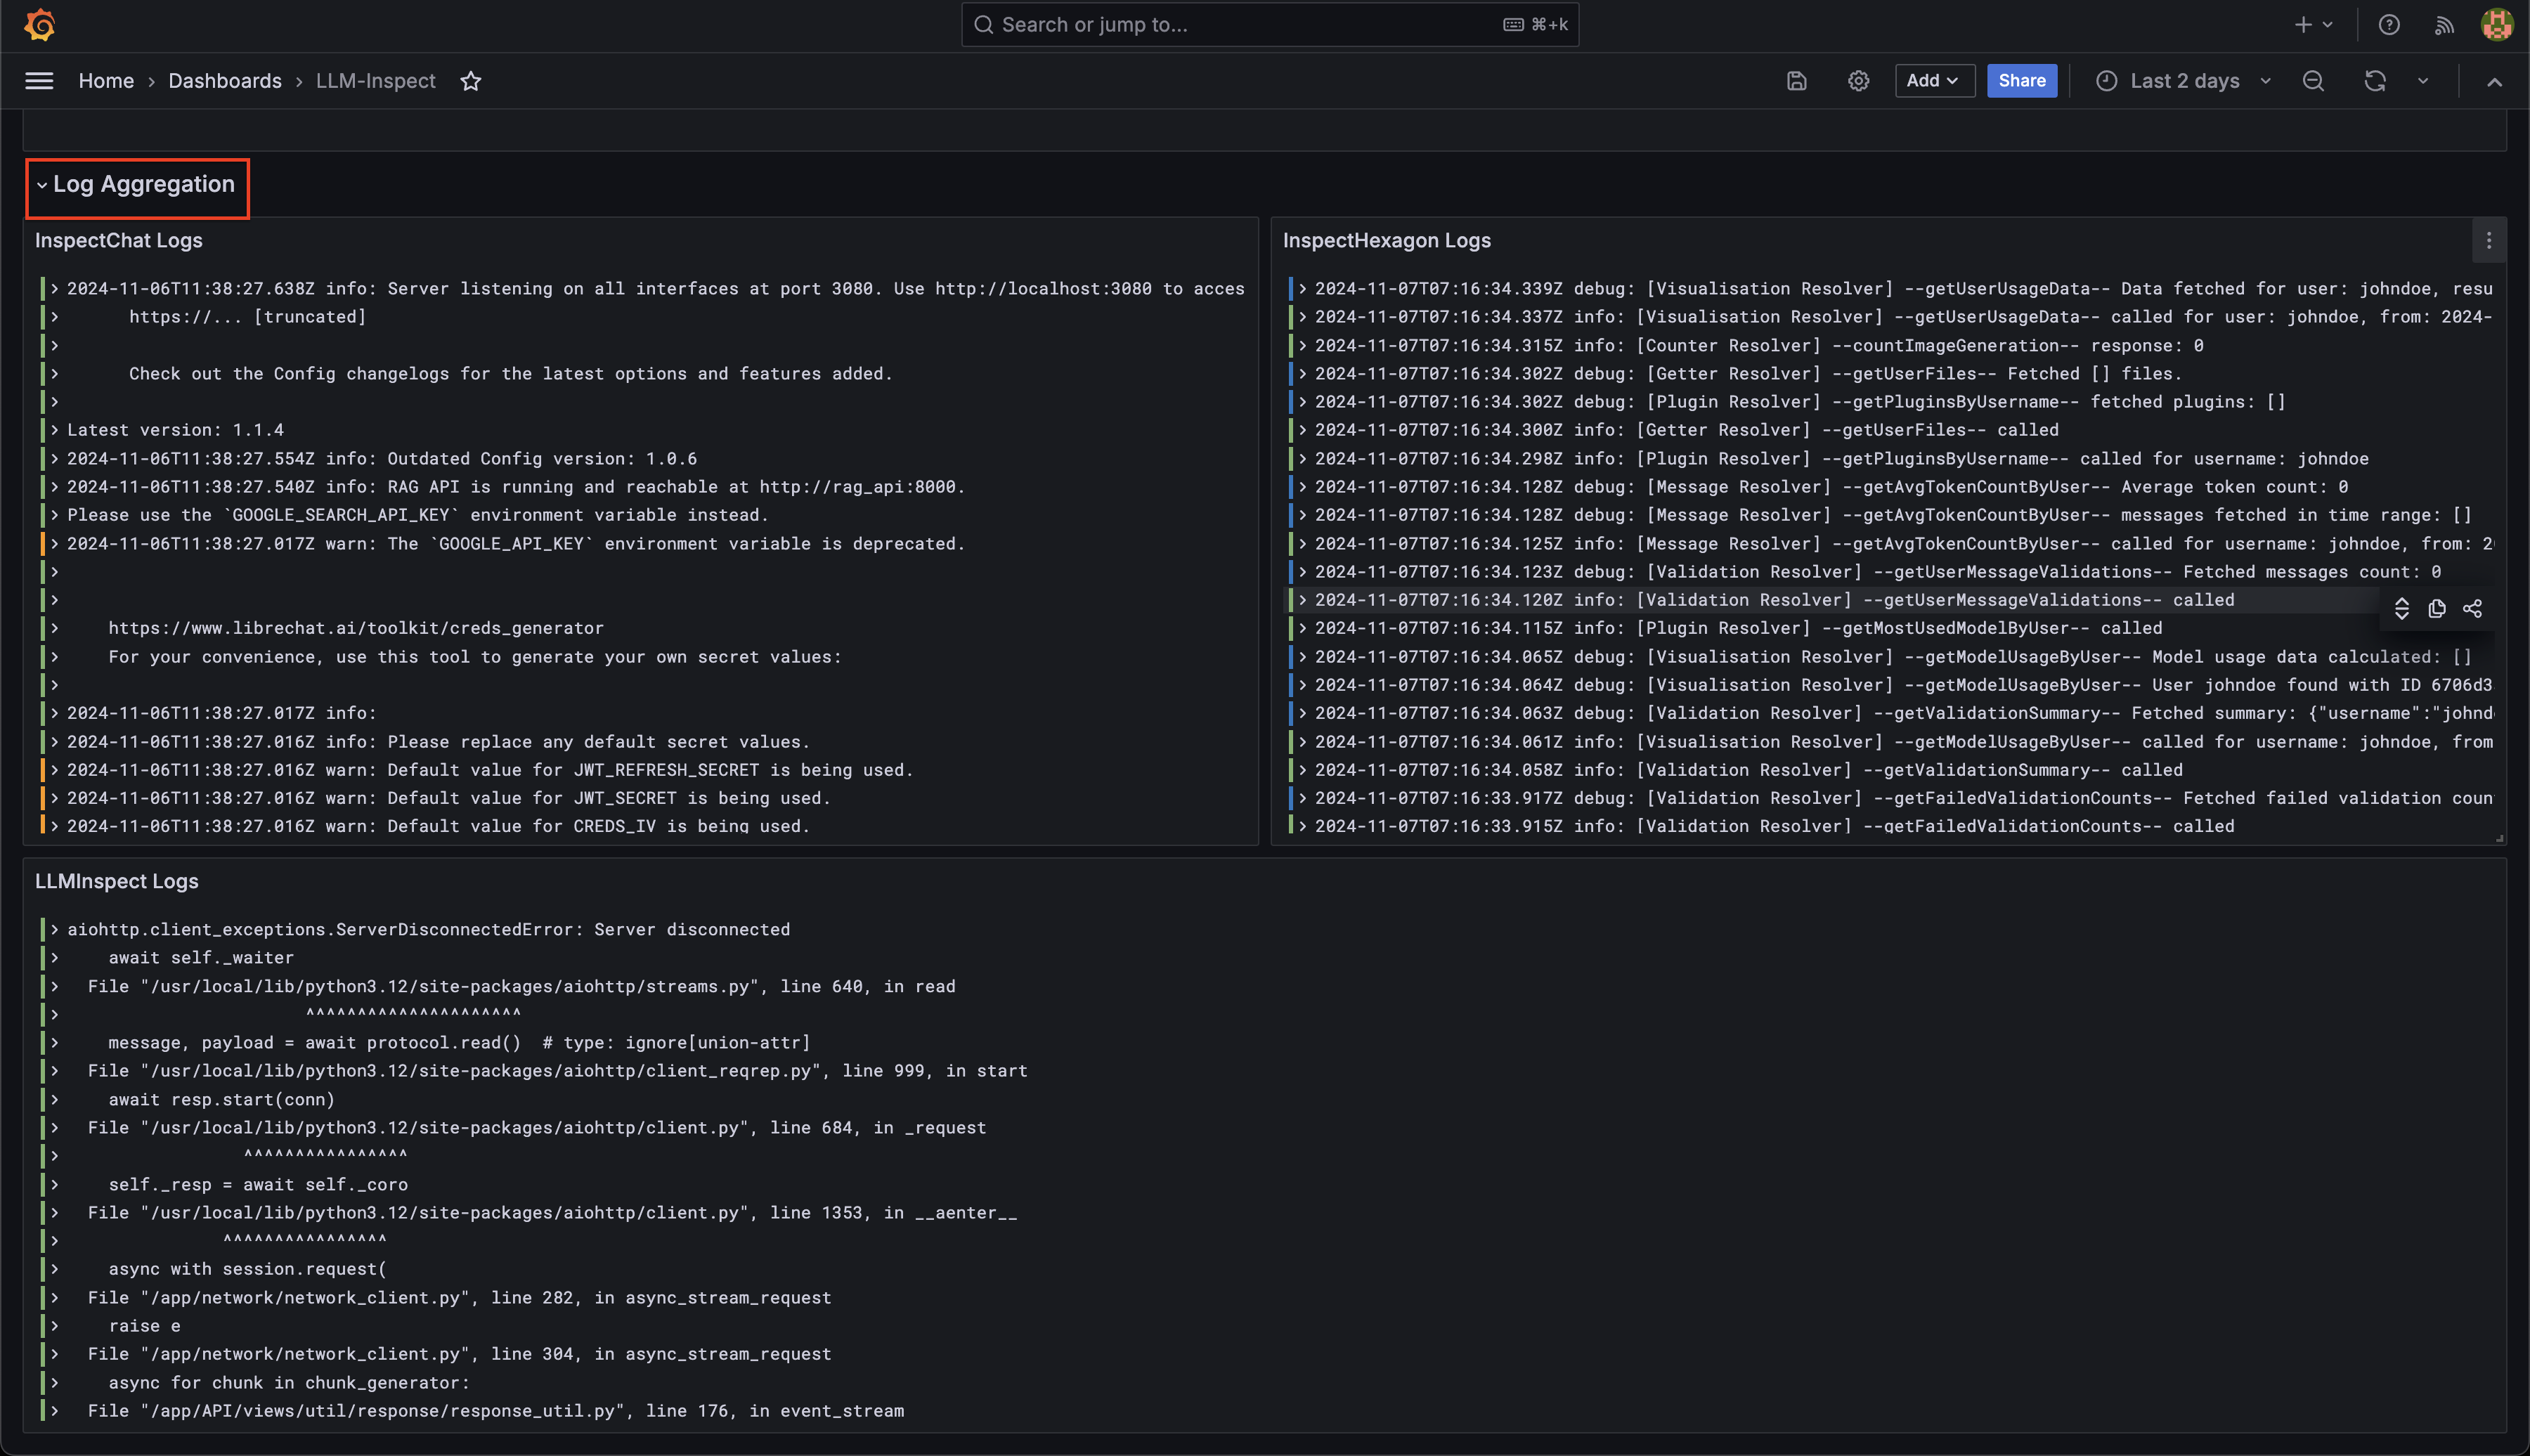This screenshot has height=1456, width=2530.
Task: Open the Add dropdown
Action: (x=1934, y=81)
